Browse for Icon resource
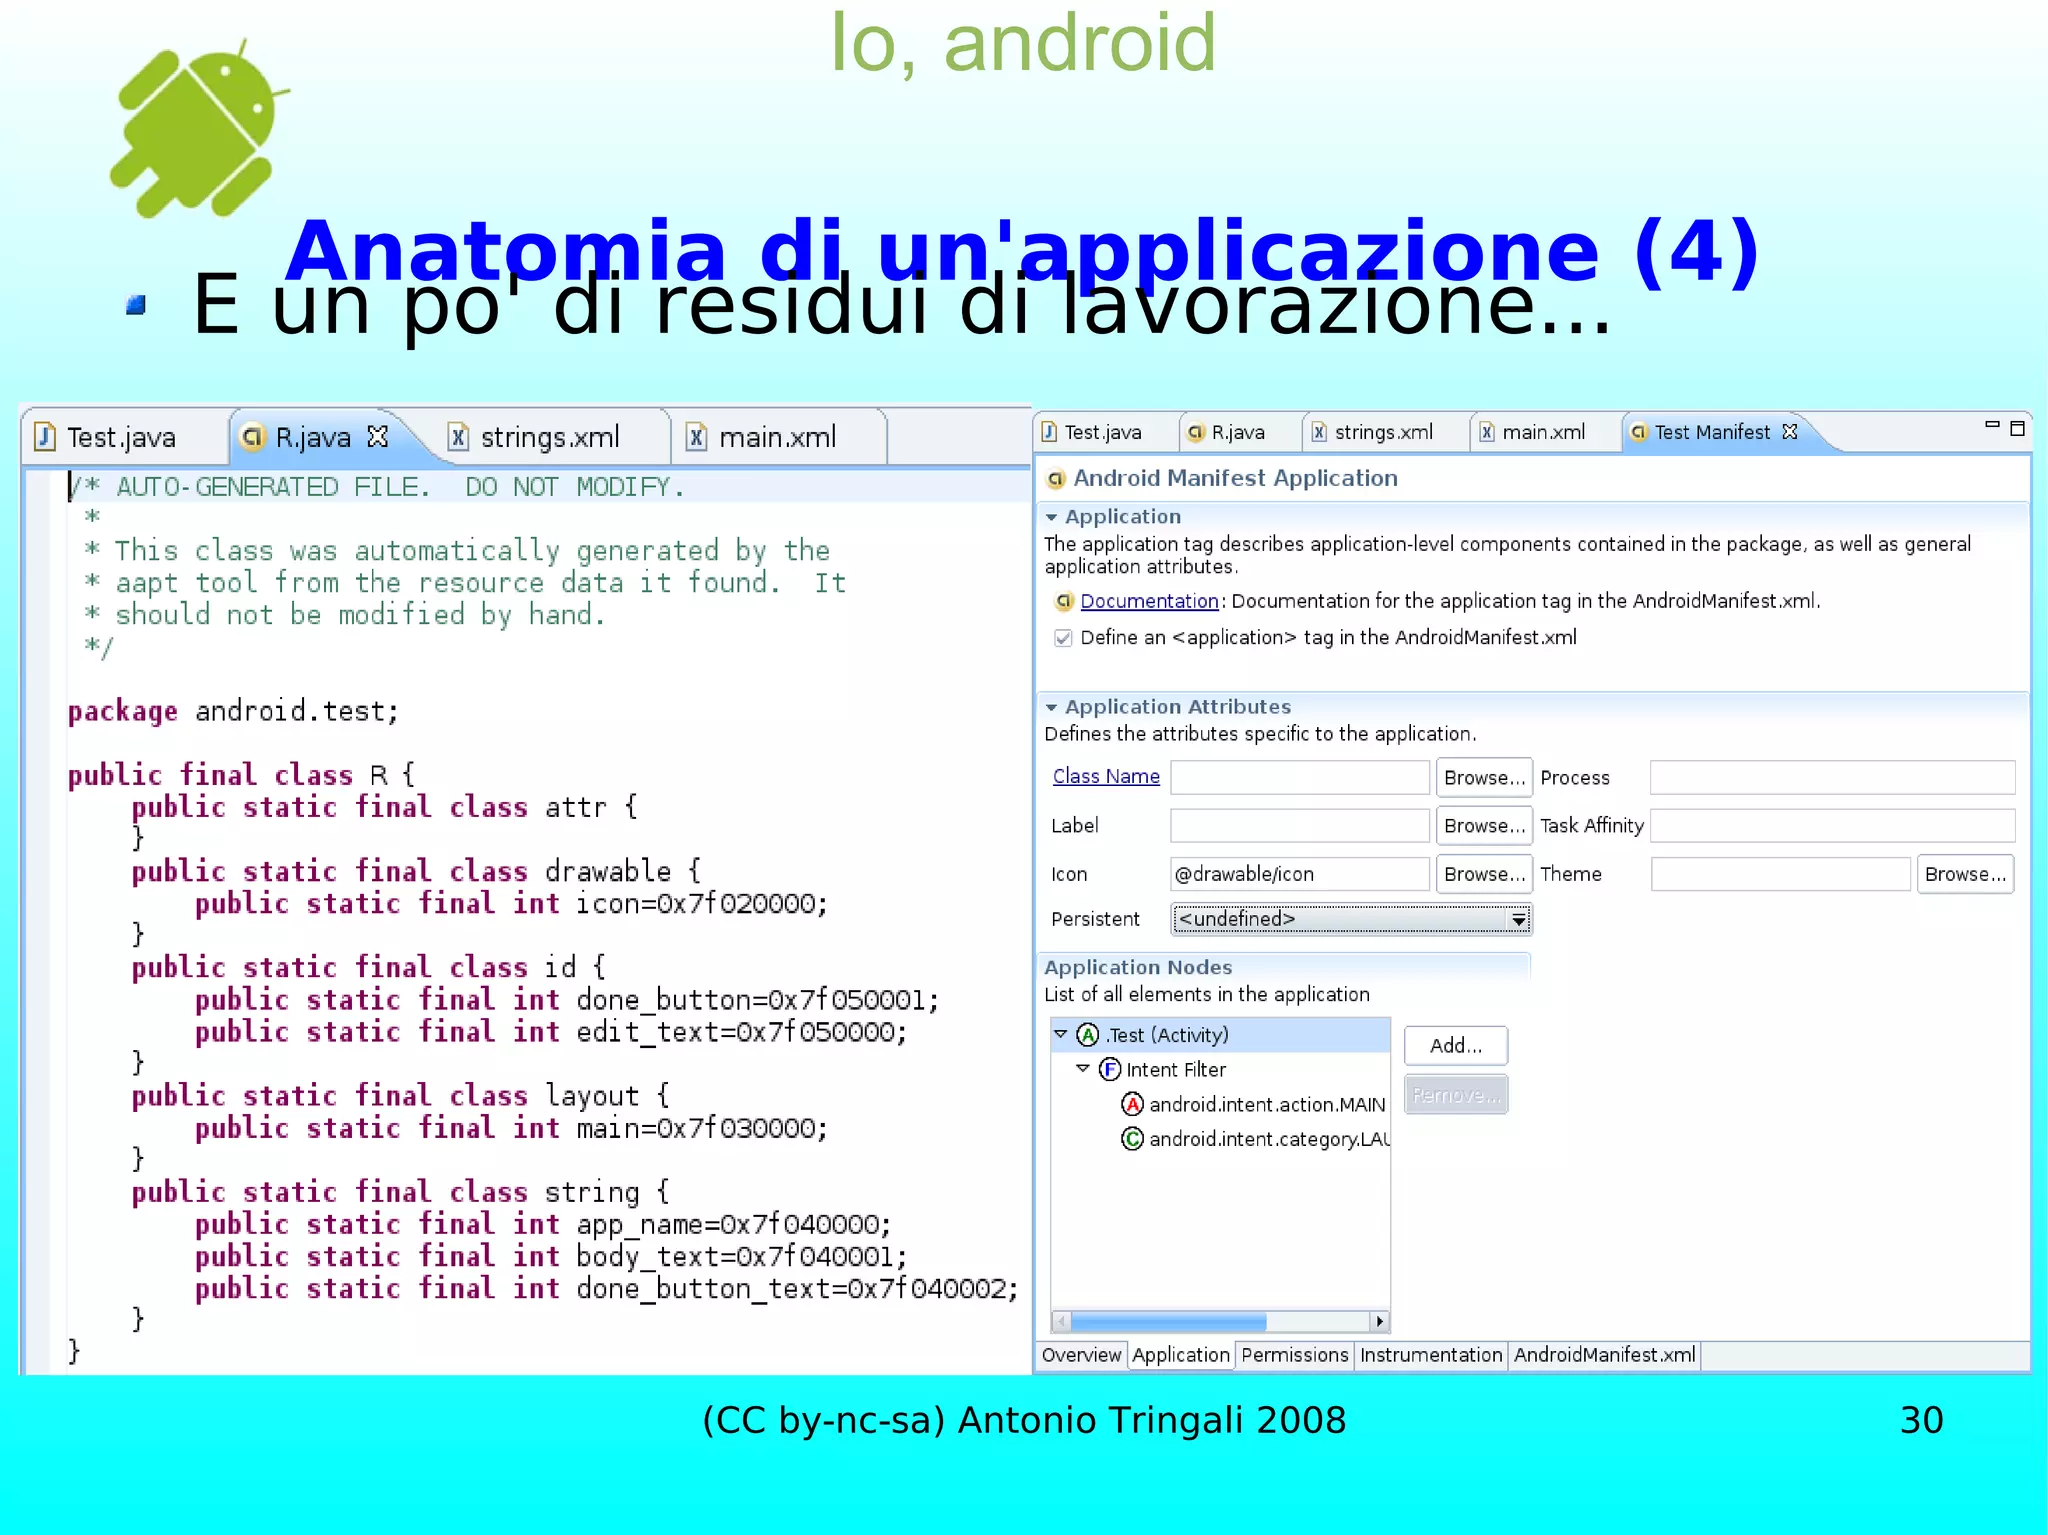The height and width of the screenshot is (1535, 2048). coord(1484,874)
